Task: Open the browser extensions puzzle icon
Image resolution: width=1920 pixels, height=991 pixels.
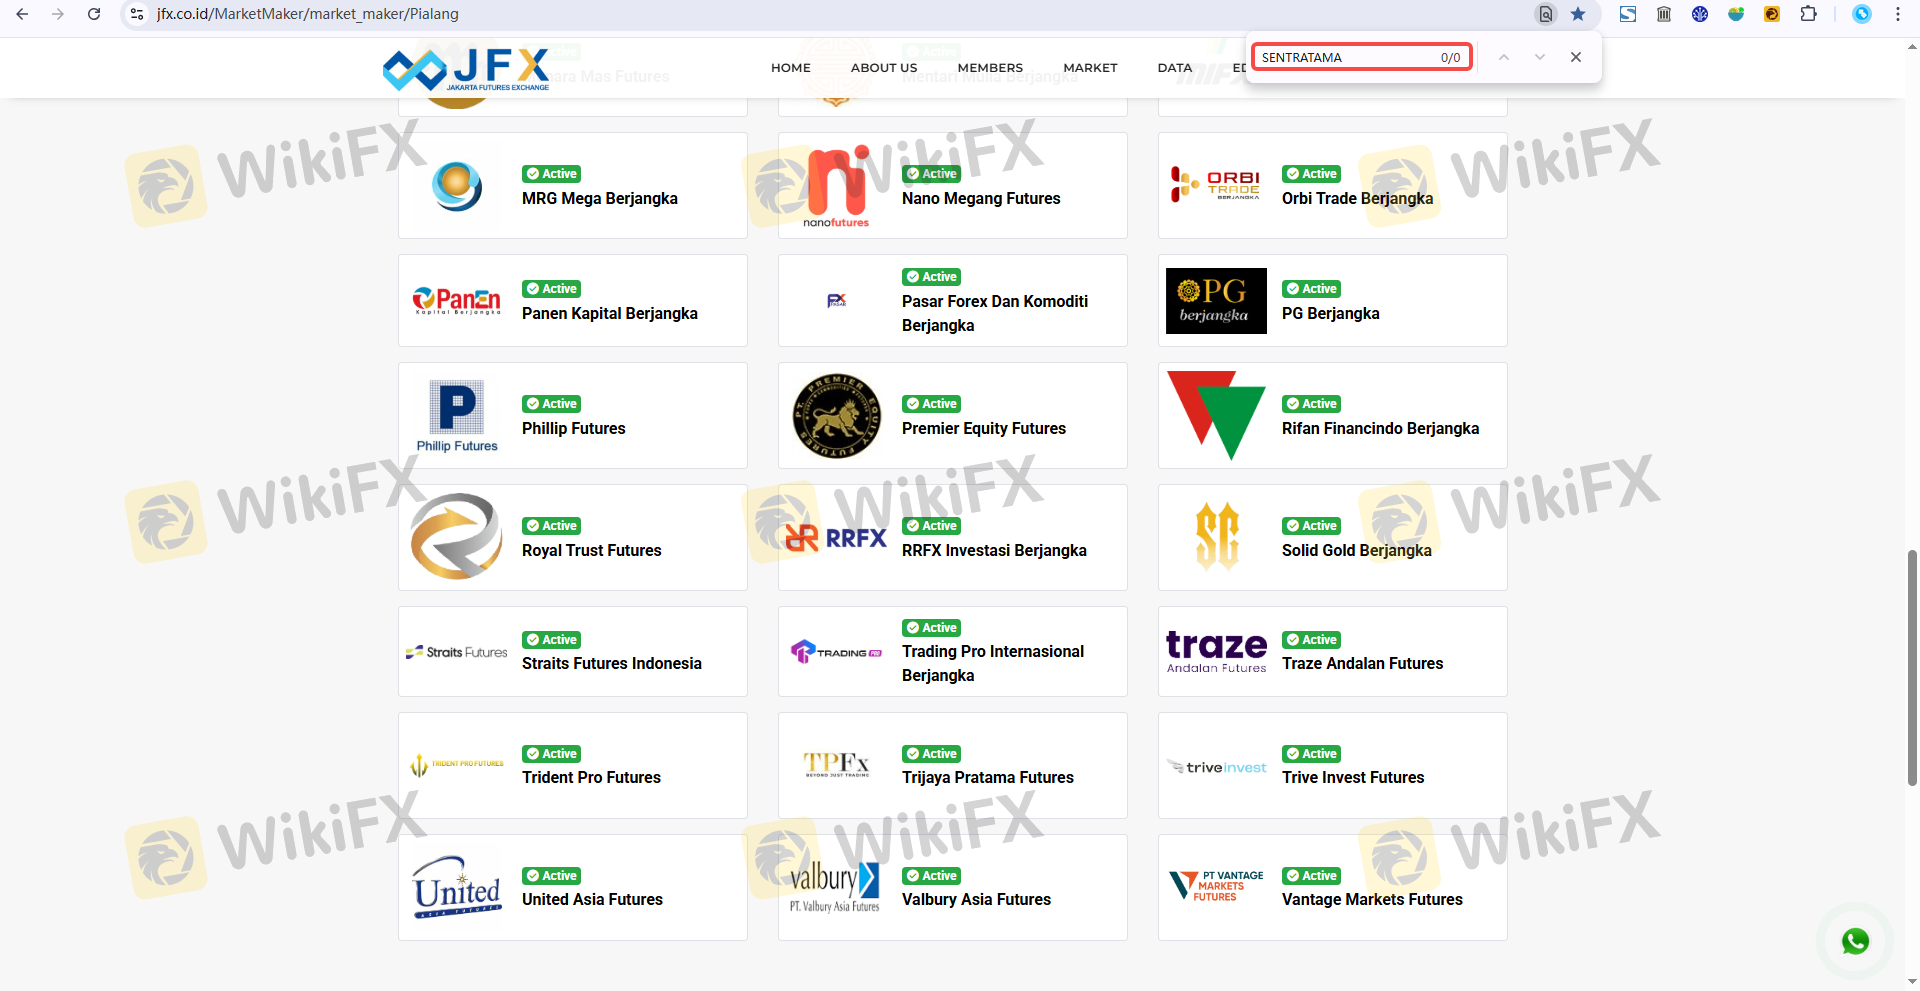Action: click(x=1808, y=14)
